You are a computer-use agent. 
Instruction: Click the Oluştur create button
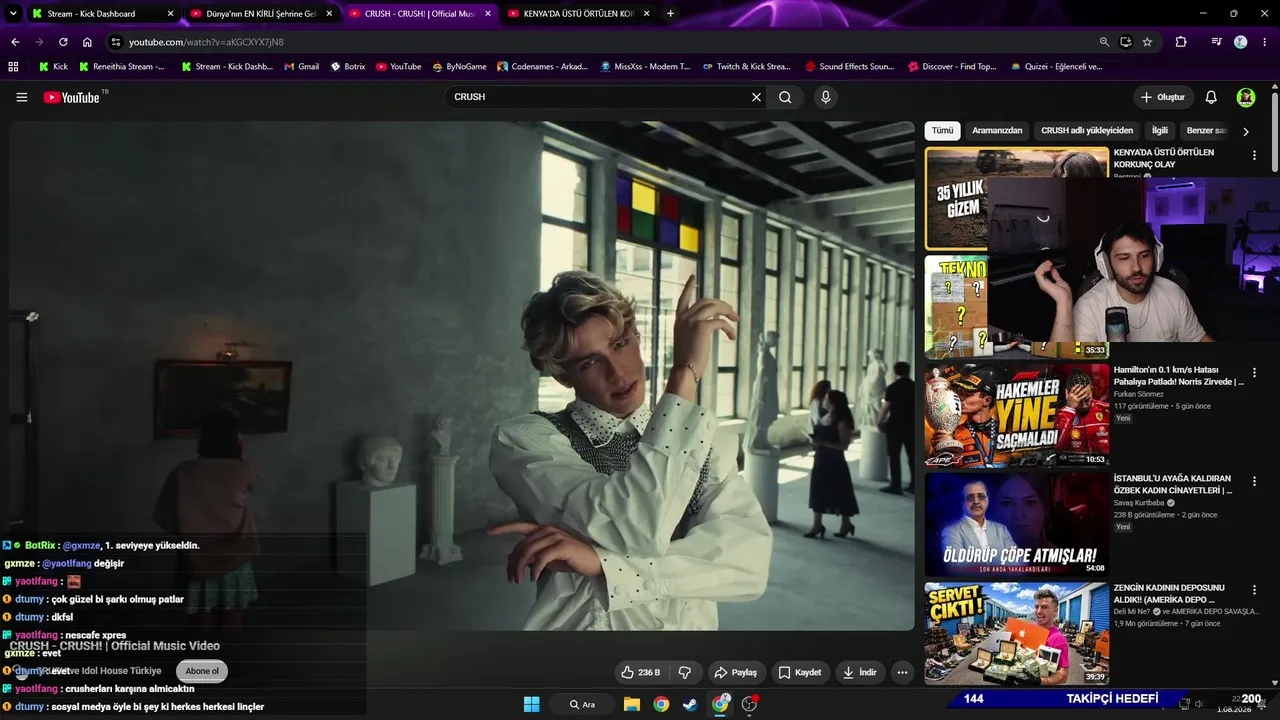1162,97
